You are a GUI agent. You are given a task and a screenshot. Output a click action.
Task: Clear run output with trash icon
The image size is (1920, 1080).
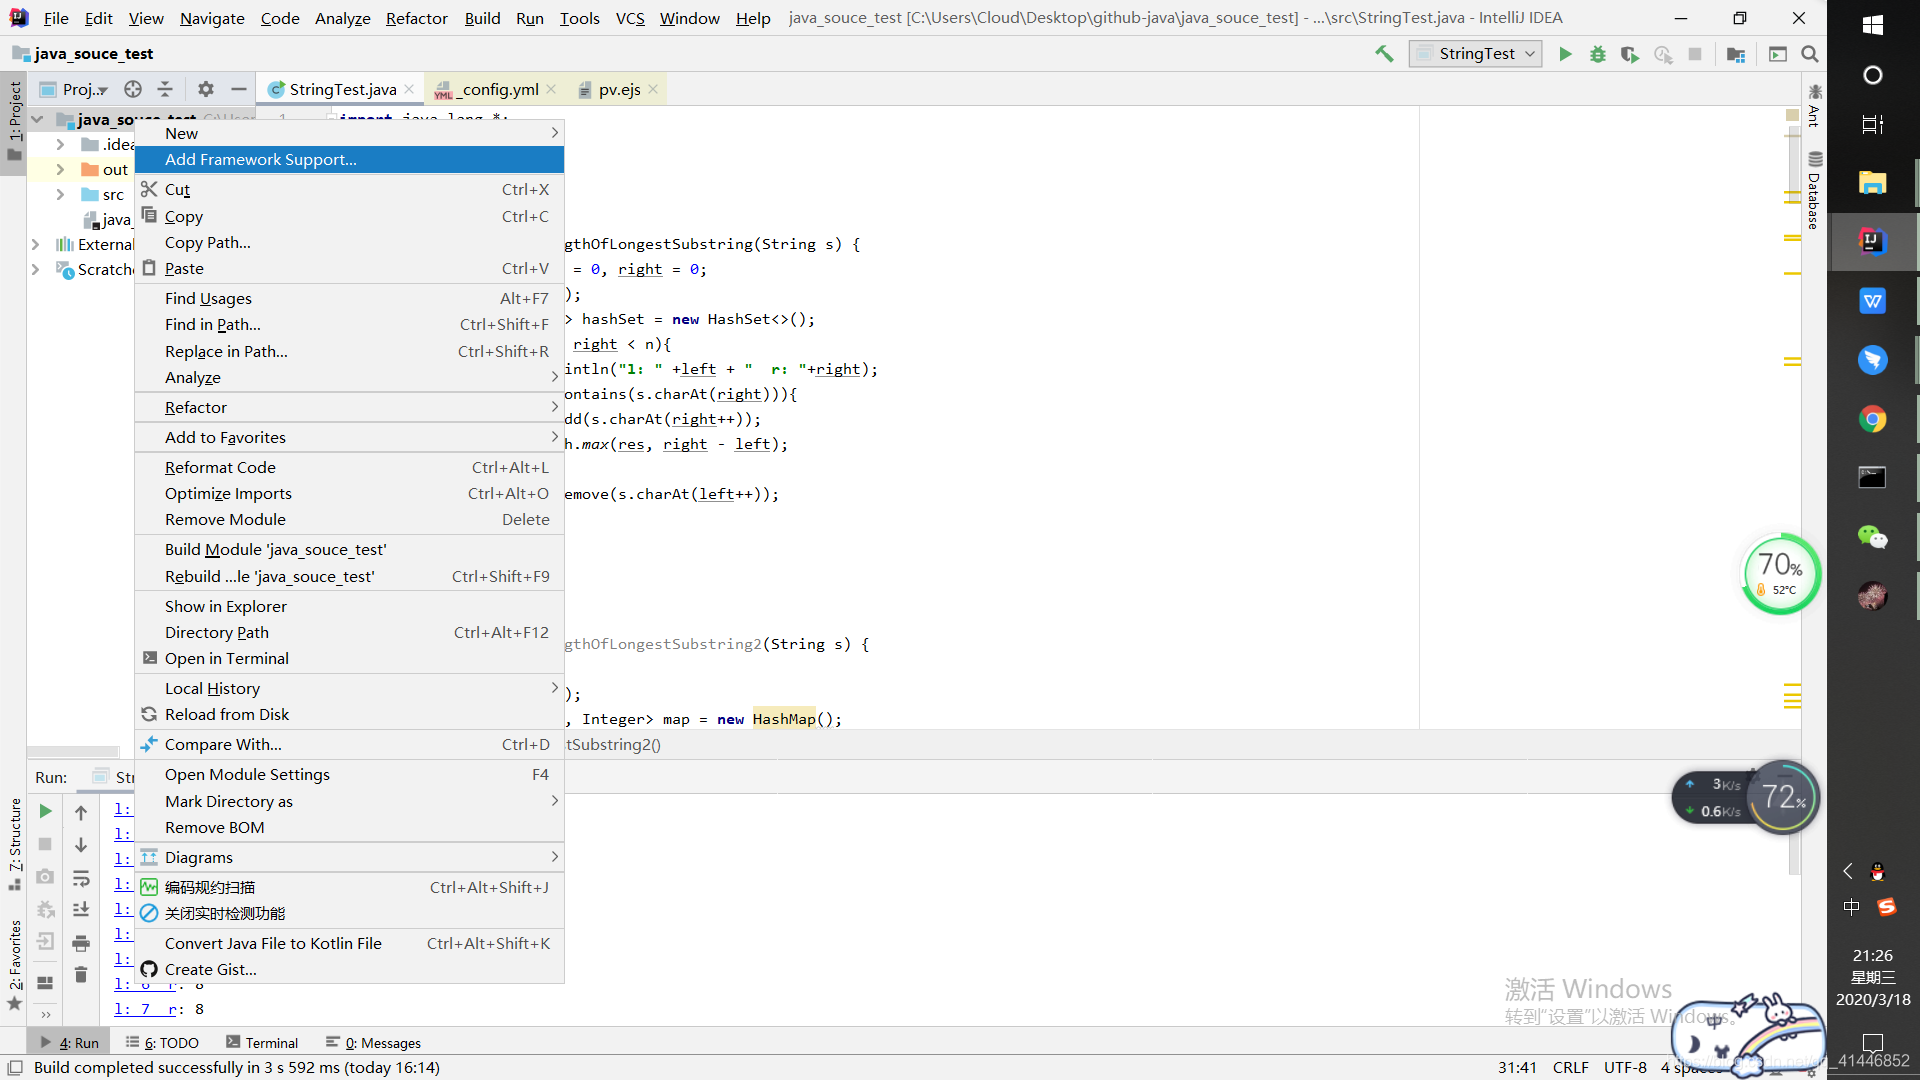81,975
